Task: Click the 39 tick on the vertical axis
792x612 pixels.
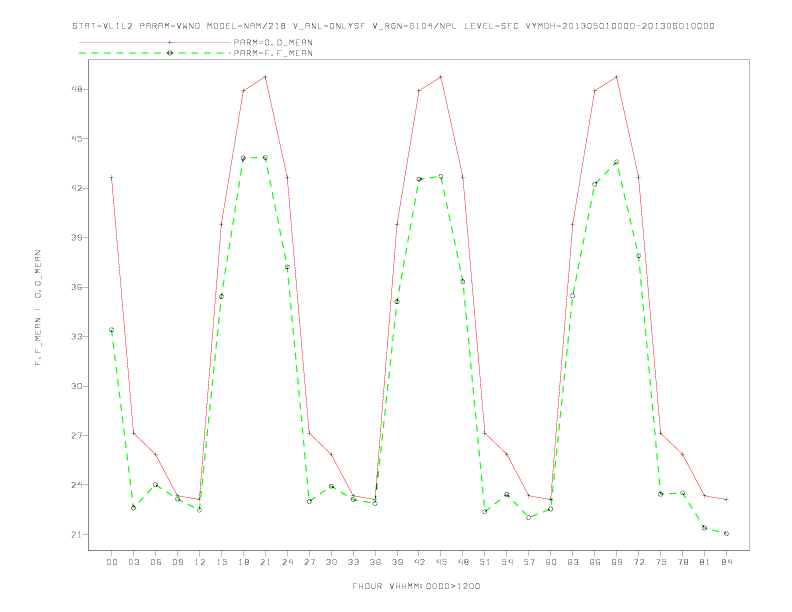Action: 79,238
